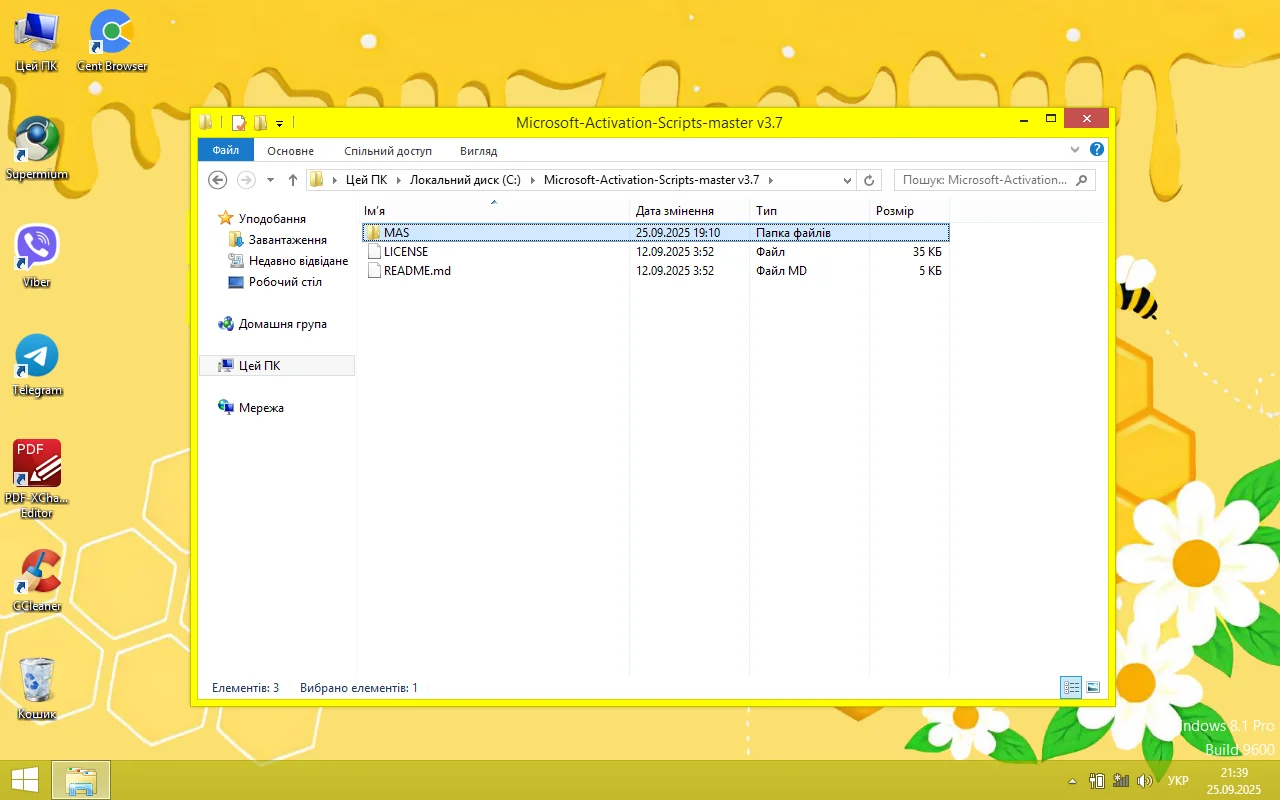The width and height of the screenshot is (1280, 800).
Task: Click the volume speaker tray icon
Action: 1145,780
